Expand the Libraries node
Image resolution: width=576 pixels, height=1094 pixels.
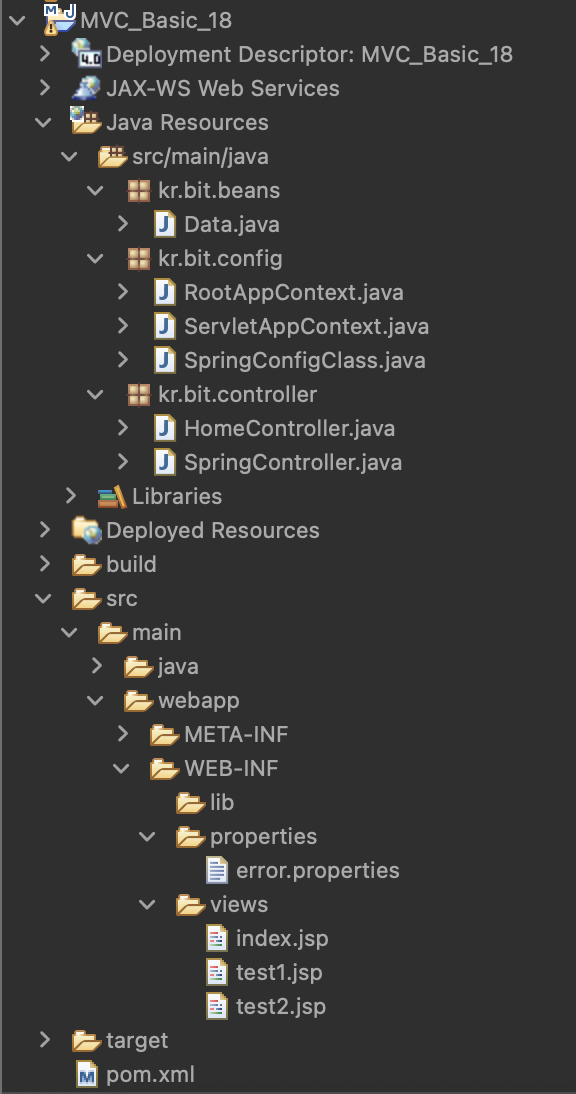click(x=70, y=496)
